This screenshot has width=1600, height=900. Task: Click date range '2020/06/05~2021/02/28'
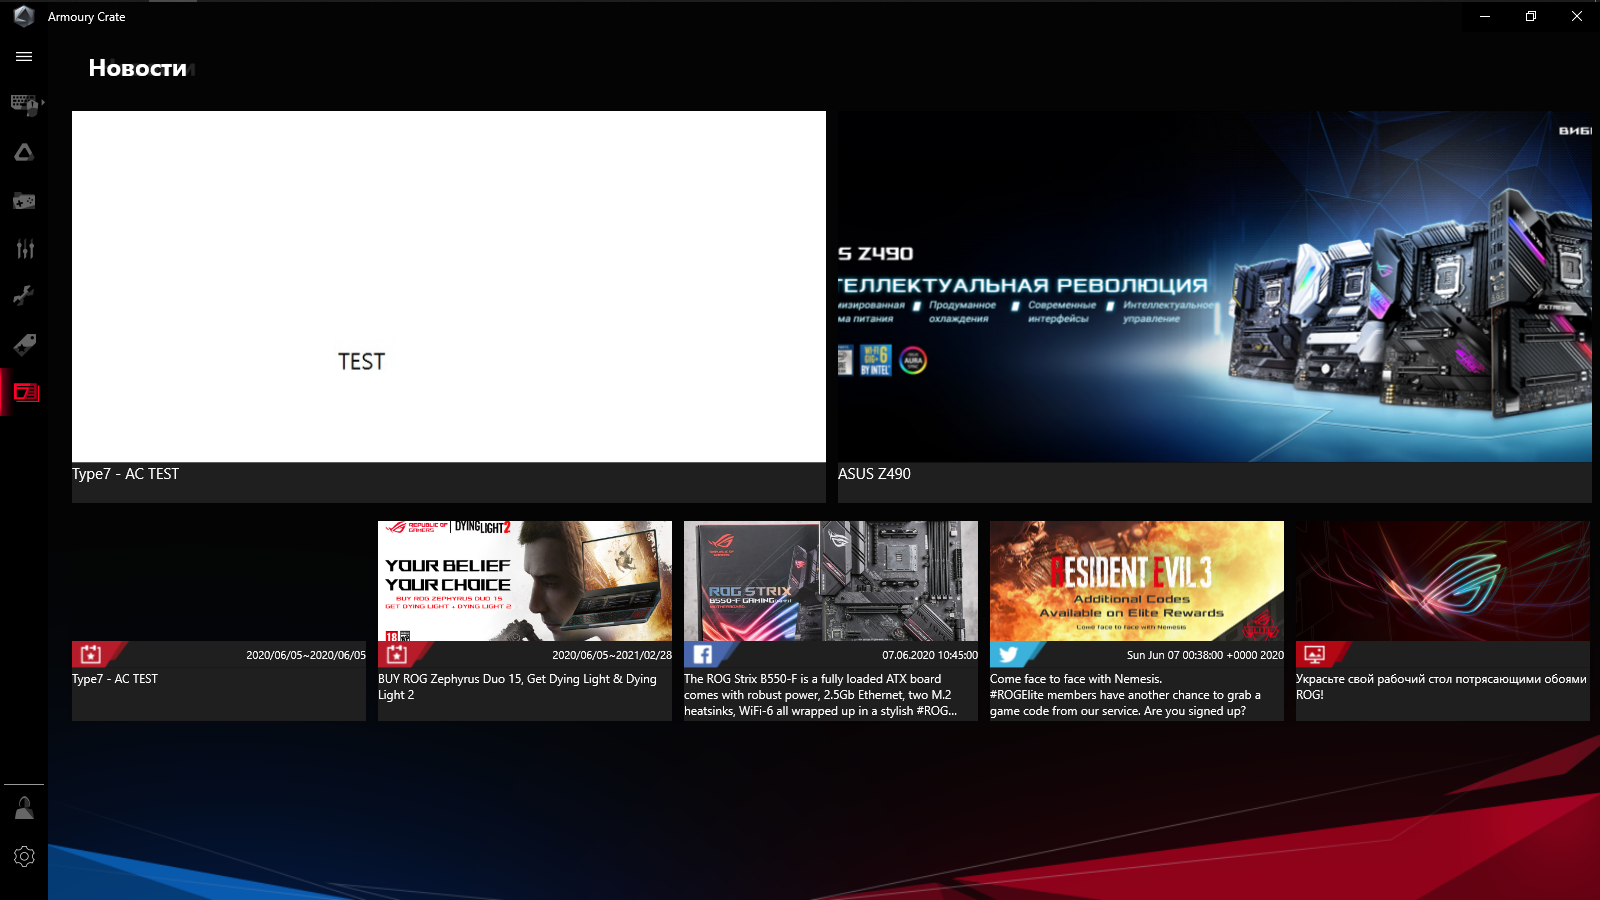[x=612, y=655]
